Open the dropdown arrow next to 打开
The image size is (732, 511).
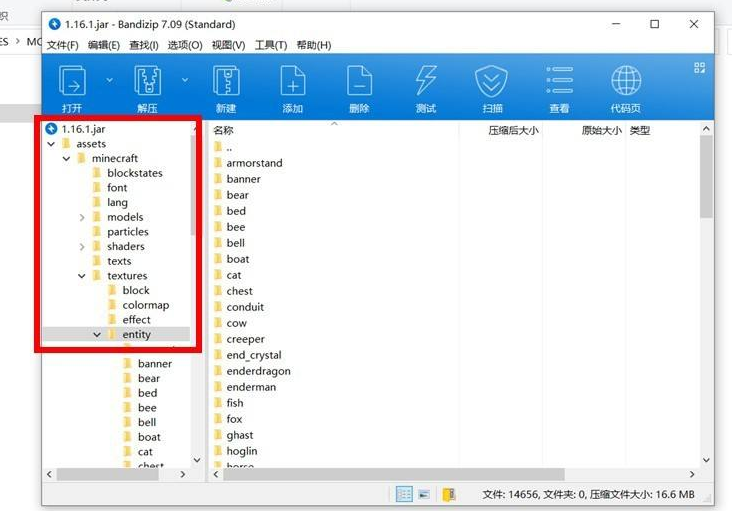109,80
